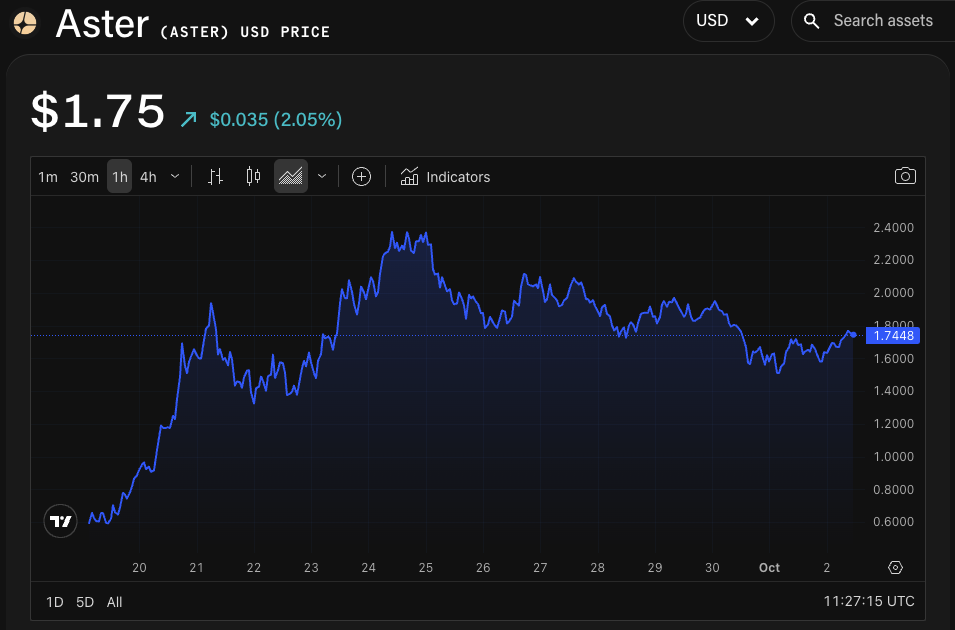Switch to the 1m timeframe
The height and width of the screenshot is (630, 955).
click(47, 176)
